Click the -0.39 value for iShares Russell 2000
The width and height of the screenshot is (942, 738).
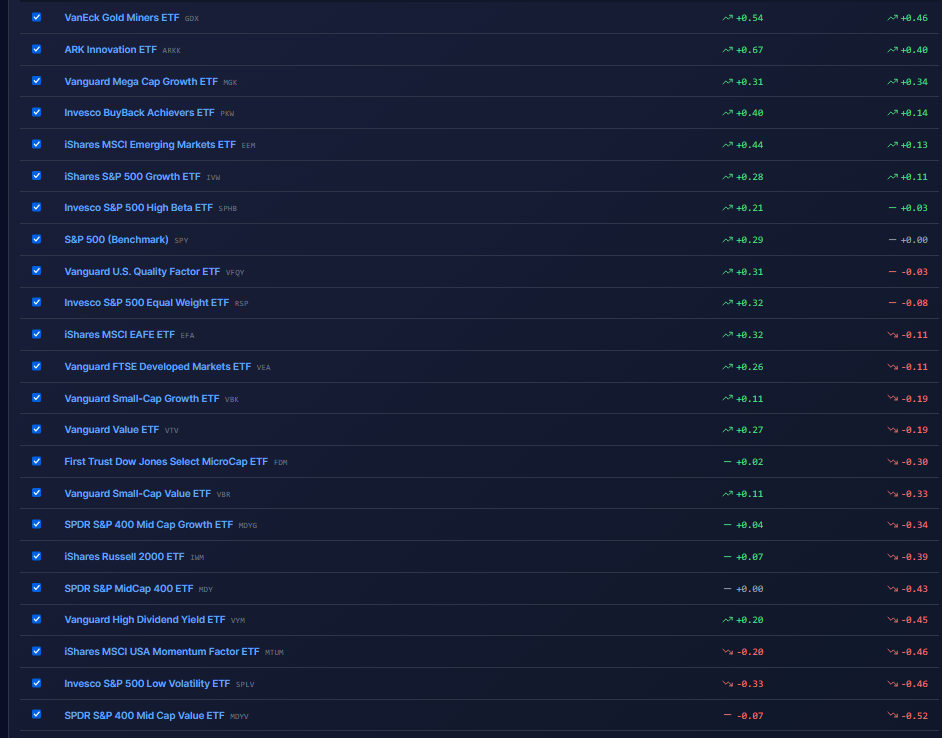(x=914, y=557)
